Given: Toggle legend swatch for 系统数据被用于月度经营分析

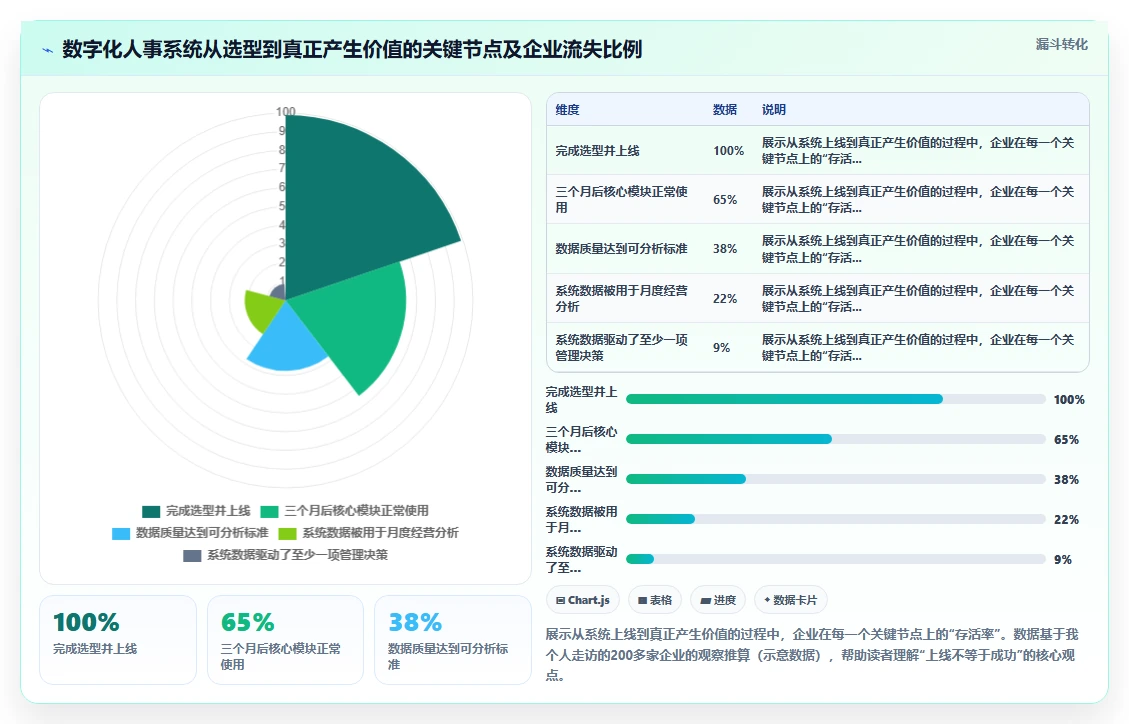Looking at the screenshot, I should pyautogui.click(x=287, y=533).
